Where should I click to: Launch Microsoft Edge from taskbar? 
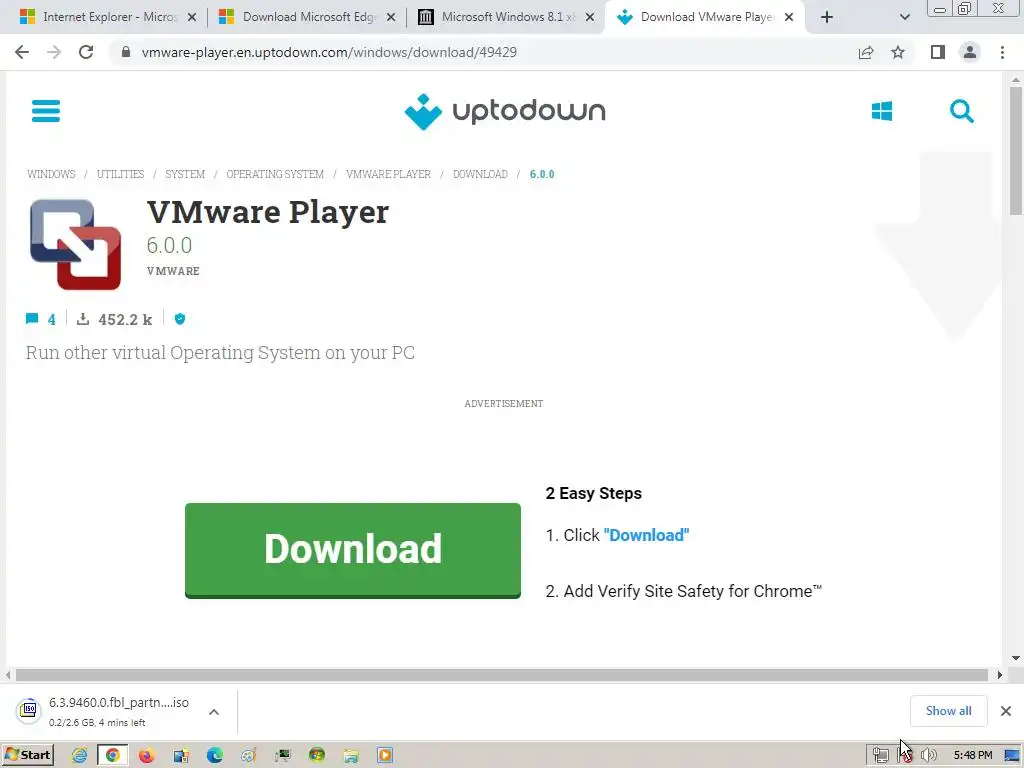point(214,755)
